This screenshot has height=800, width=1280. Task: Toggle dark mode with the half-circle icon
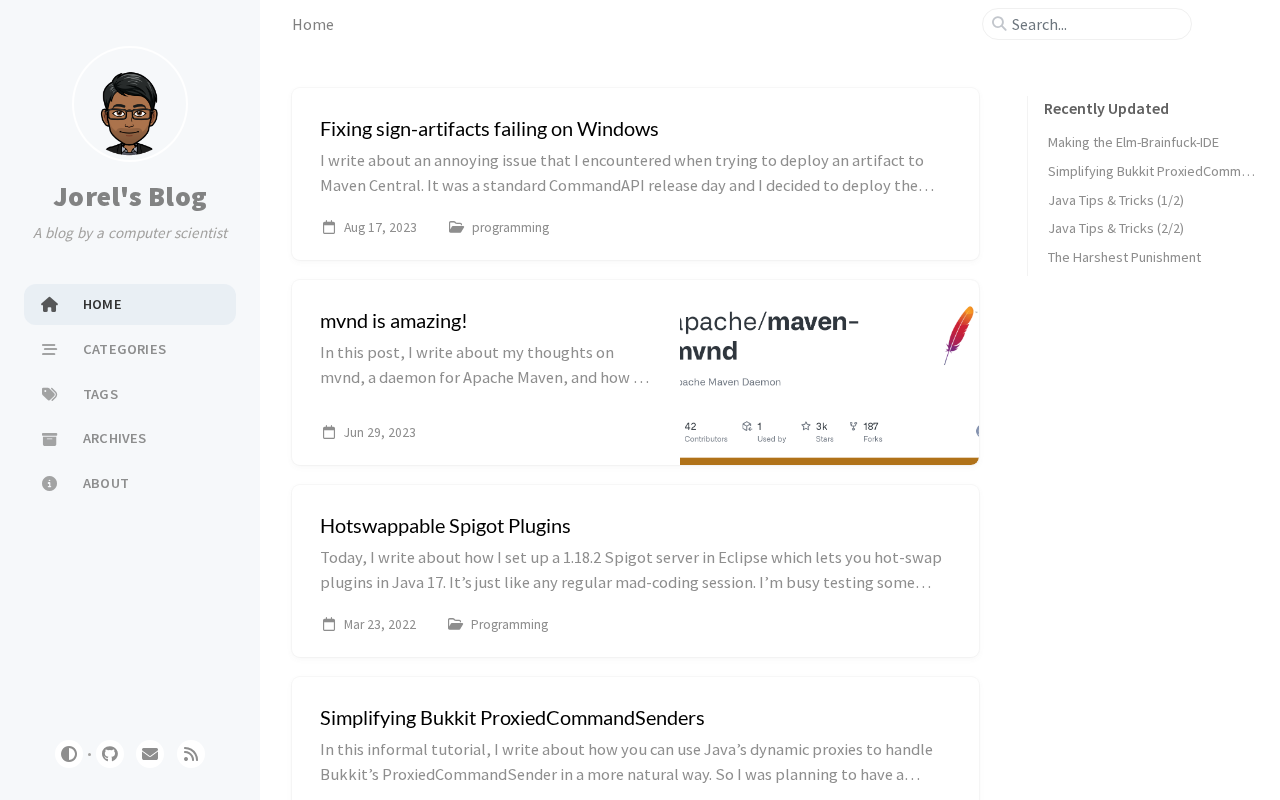(69, 754)
